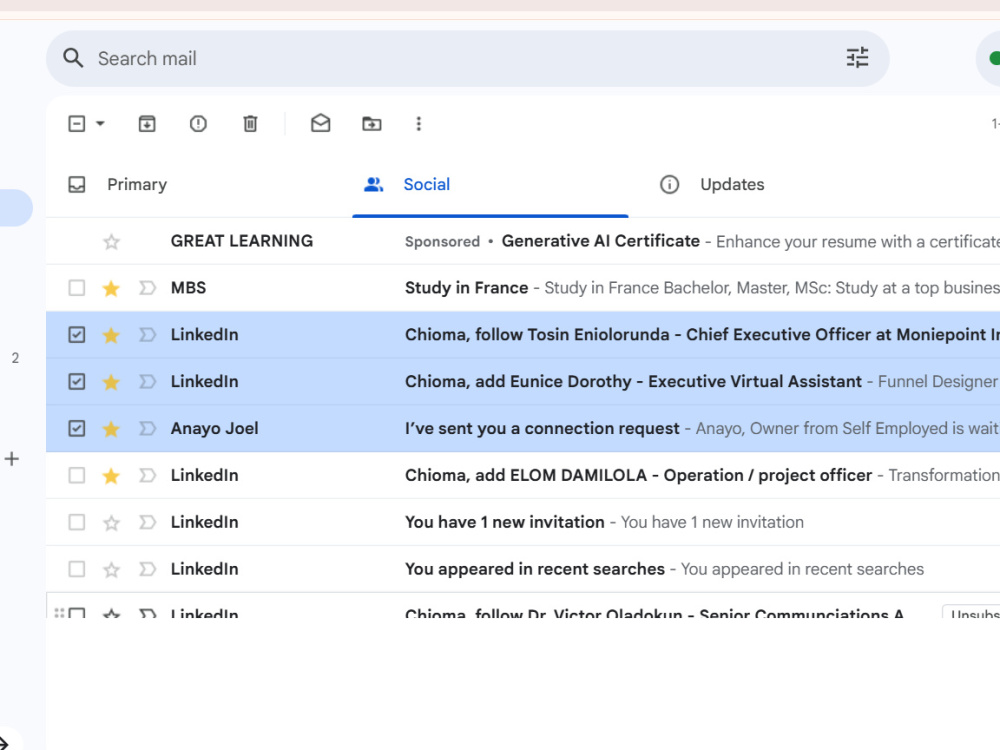The width and height of the screenshot is (1000, 750).
Task: Toggle importance marker on Eunice Dorothy email
Action: 147,381
